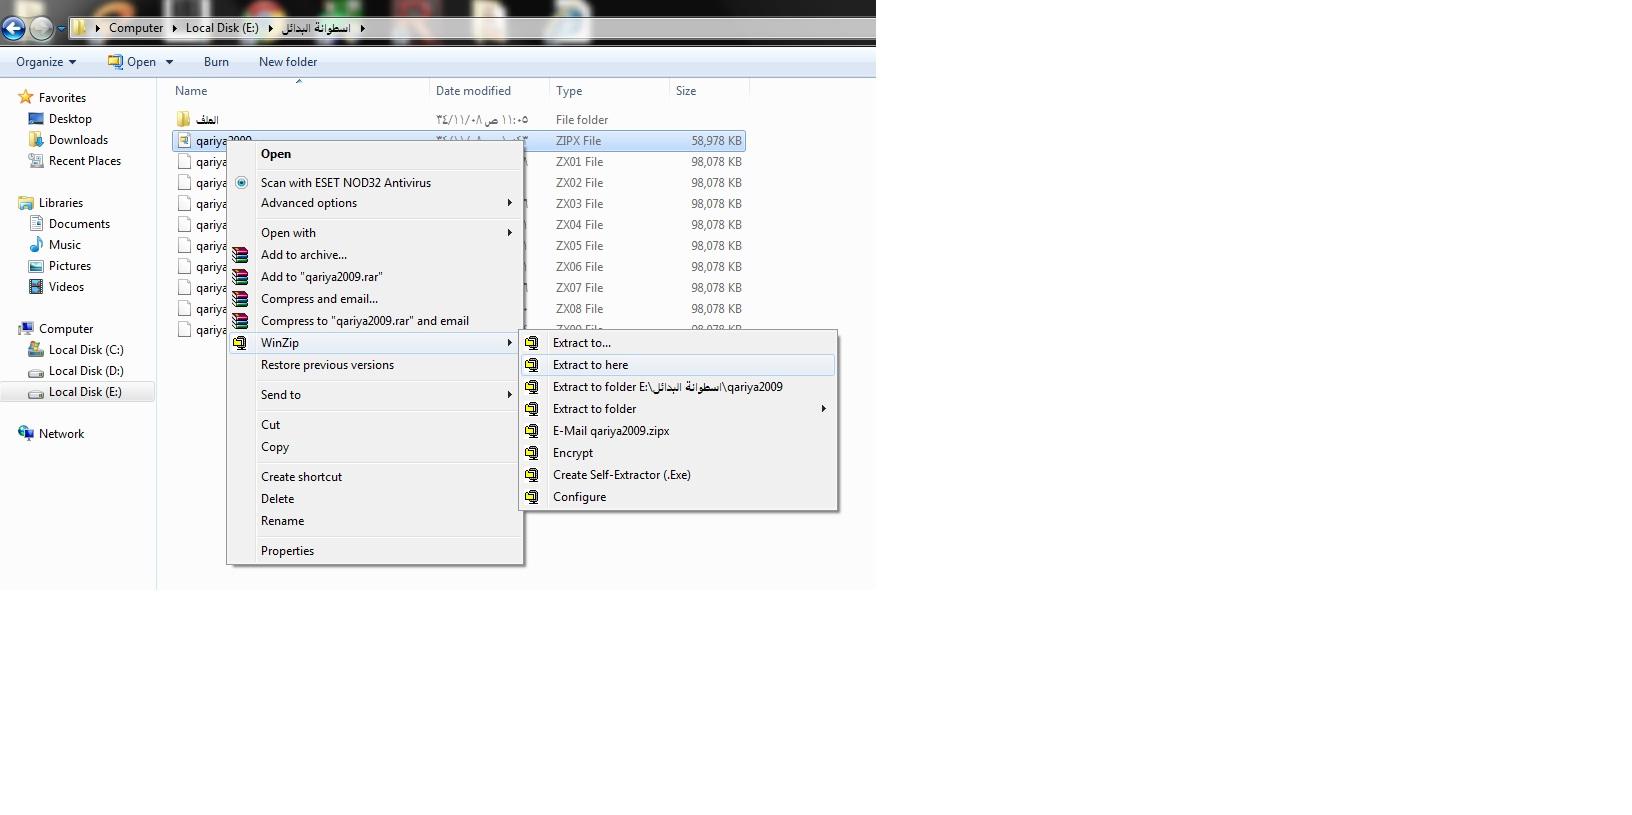Click the Videos library icon
The height and width of the screenshot is (815, 1632).
tap(36, 287)
